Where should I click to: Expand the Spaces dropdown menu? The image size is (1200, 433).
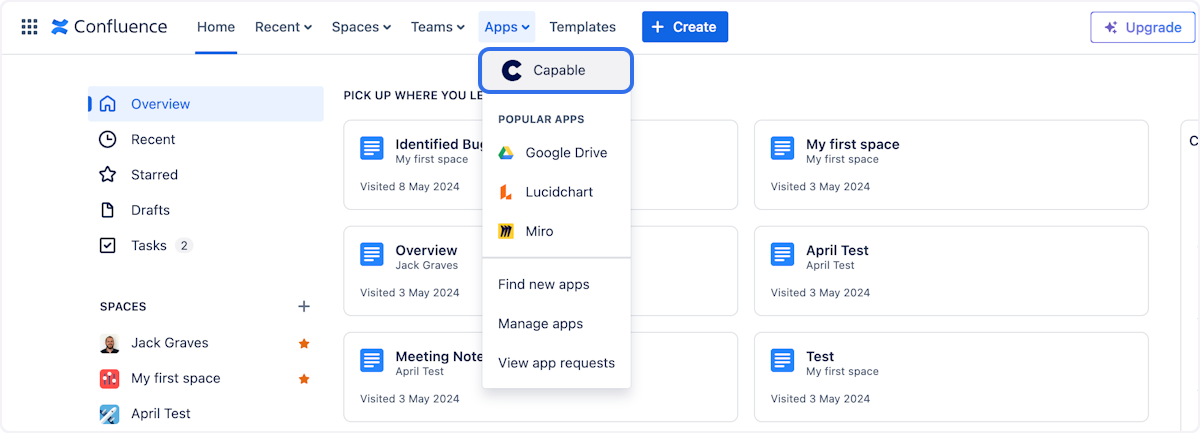point(362,27)
